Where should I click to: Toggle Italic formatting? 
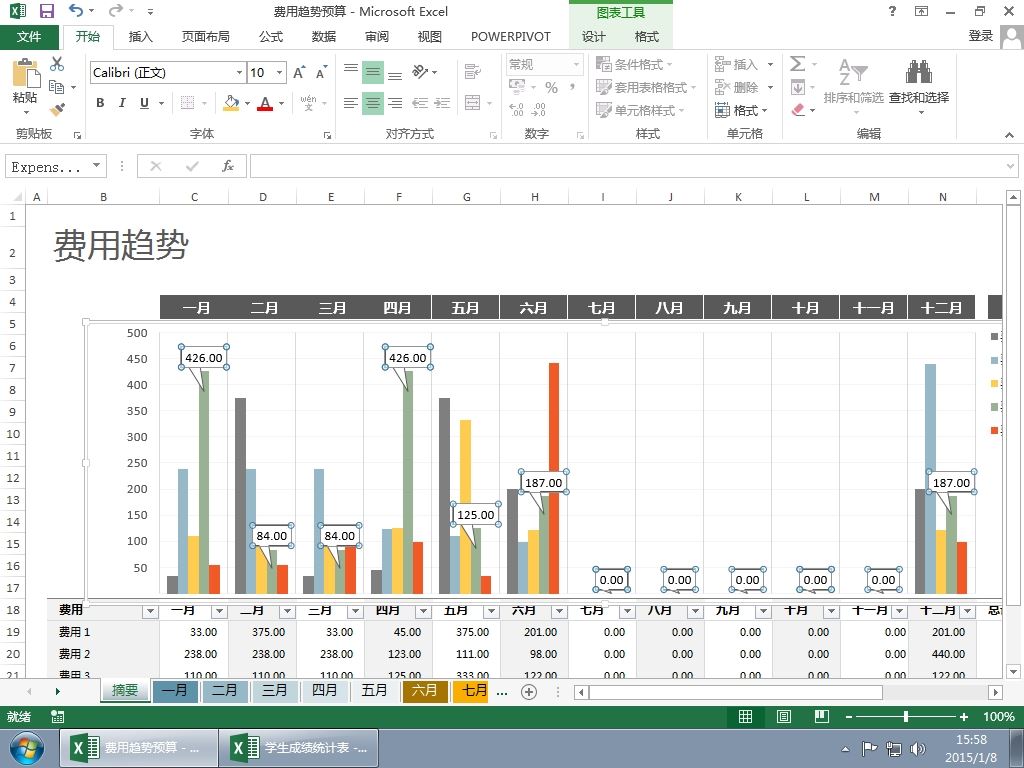(121, 103)
